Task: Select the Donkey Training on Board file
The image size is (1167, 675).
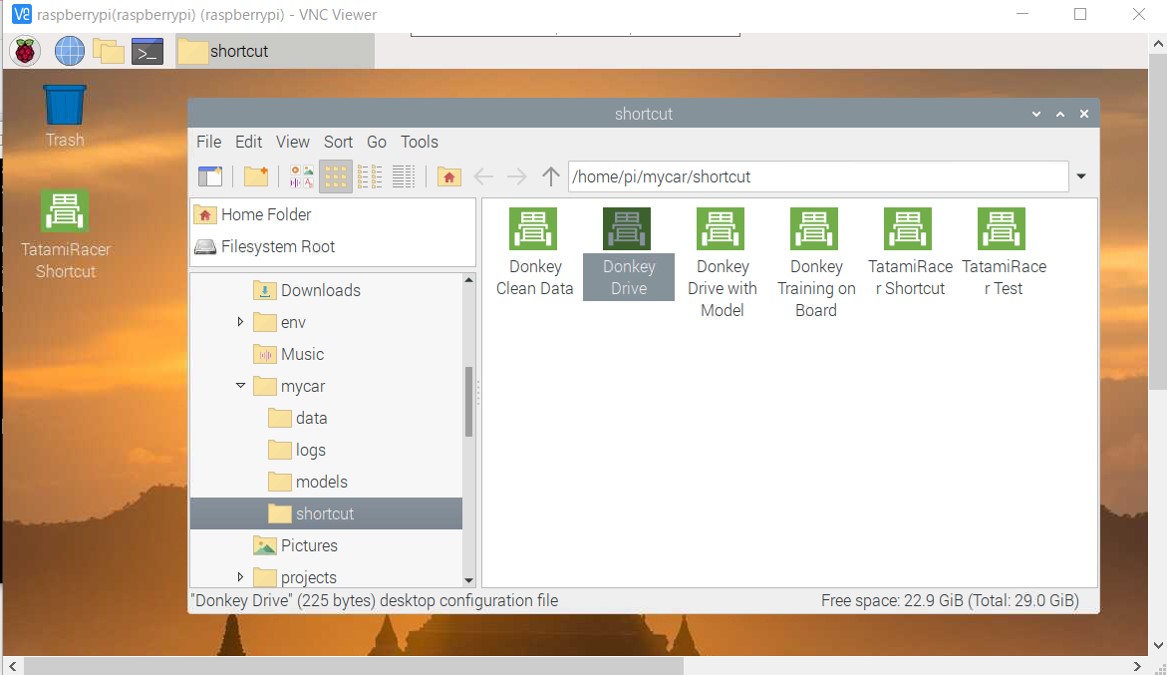Action: point(816,263)
